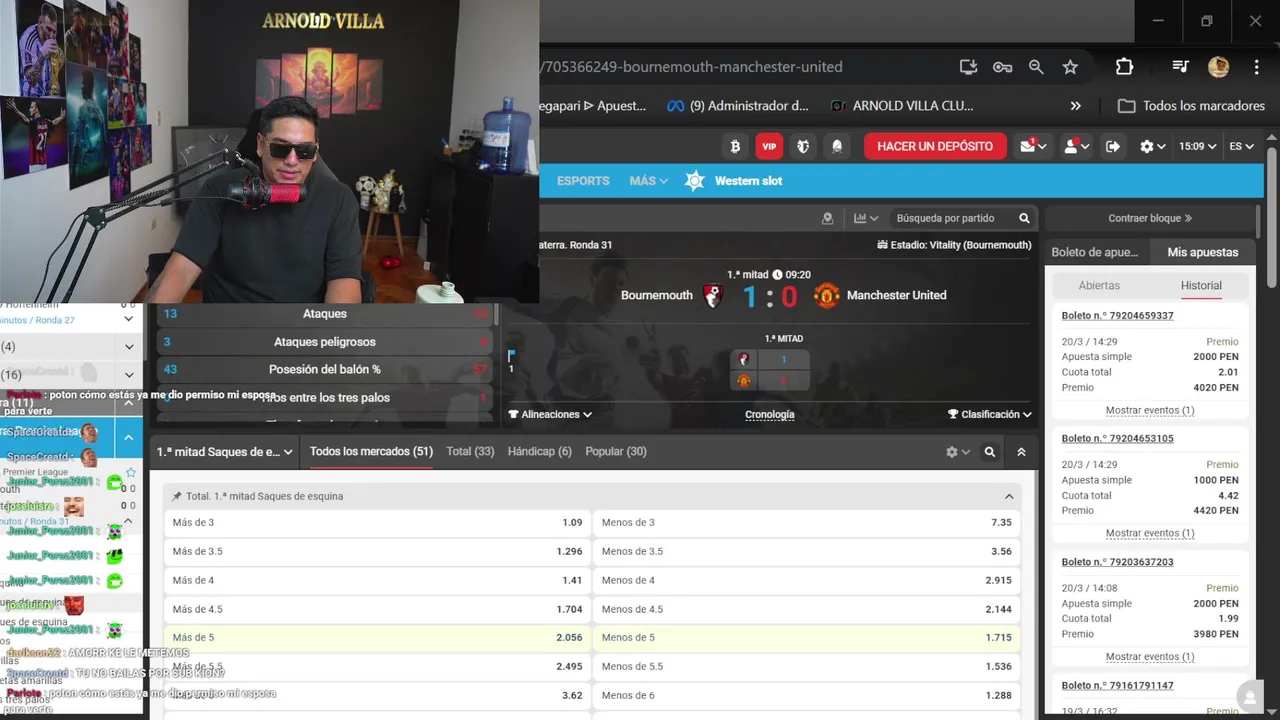1280x720 pixels.
Task: Open the Bitcoin payments icon
Action: pos(735,146)
